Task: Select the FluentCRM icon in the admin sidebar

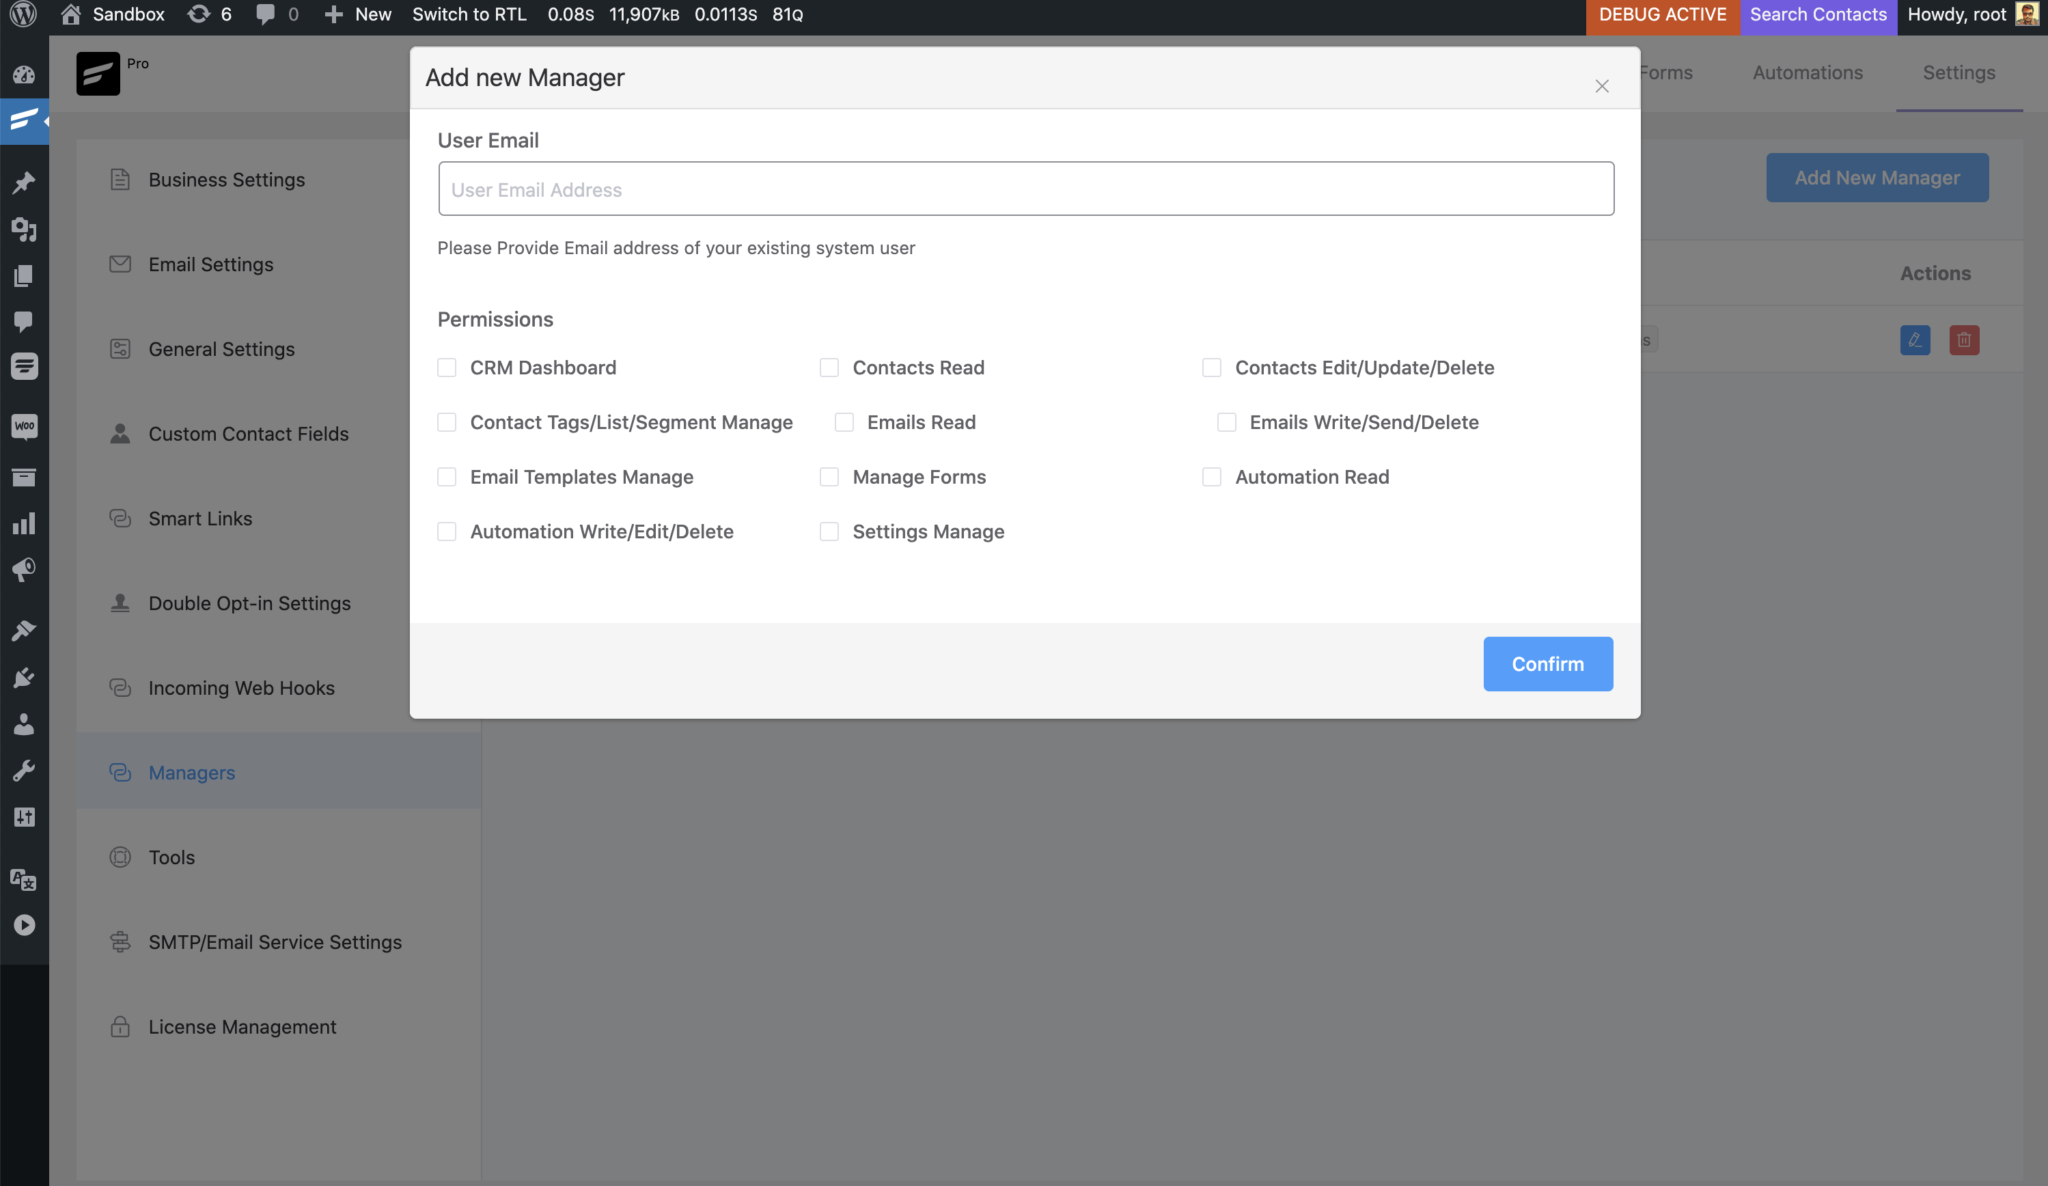Action: [25, 121]
